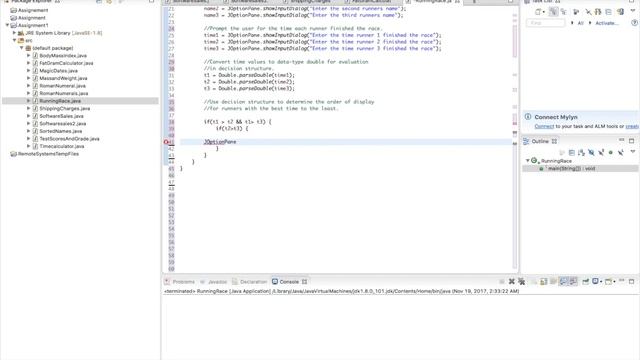This screenshot has width=640, height=360.
Task: Select the Console tab
Action: (289, 282)
